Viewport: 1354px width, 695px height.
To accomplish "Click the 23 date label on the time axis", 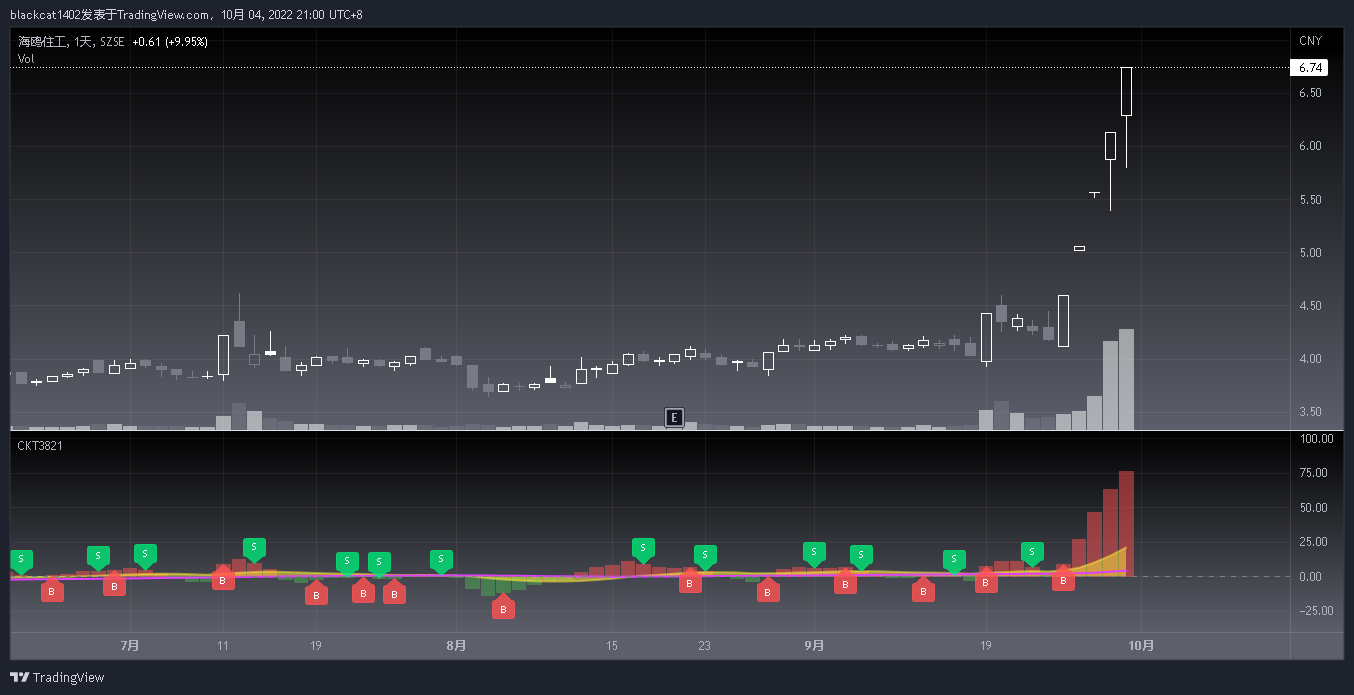I will click(x=705, y=646).
